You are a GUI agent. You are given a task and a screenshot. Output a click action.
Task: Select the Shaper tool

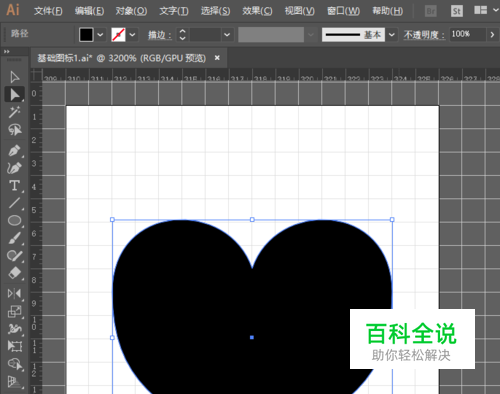[x=14, y=256]
